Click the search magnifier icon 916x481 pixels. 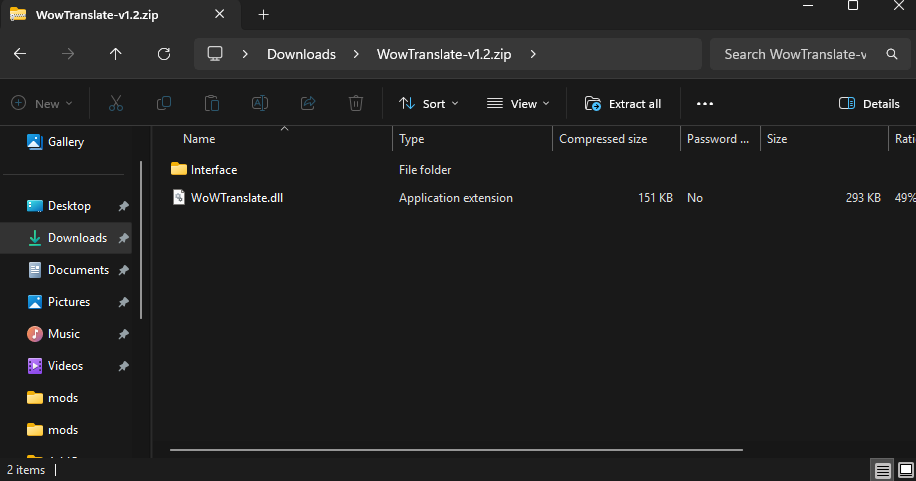pyautogui.click(x=891, y=54)
